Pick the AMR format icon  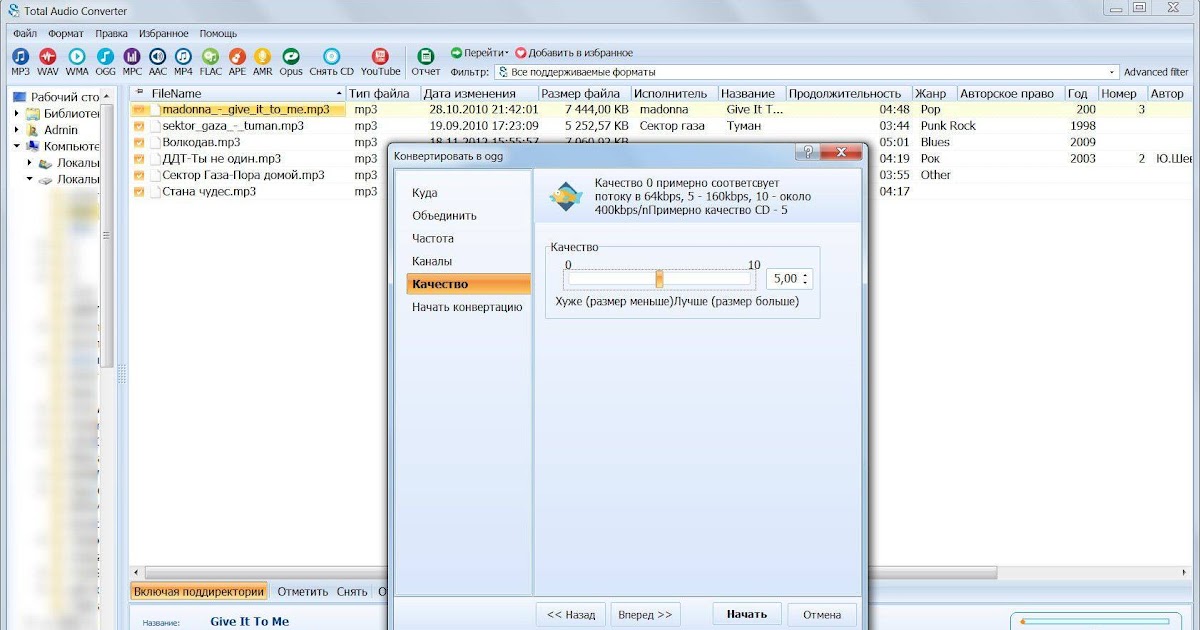262,57
